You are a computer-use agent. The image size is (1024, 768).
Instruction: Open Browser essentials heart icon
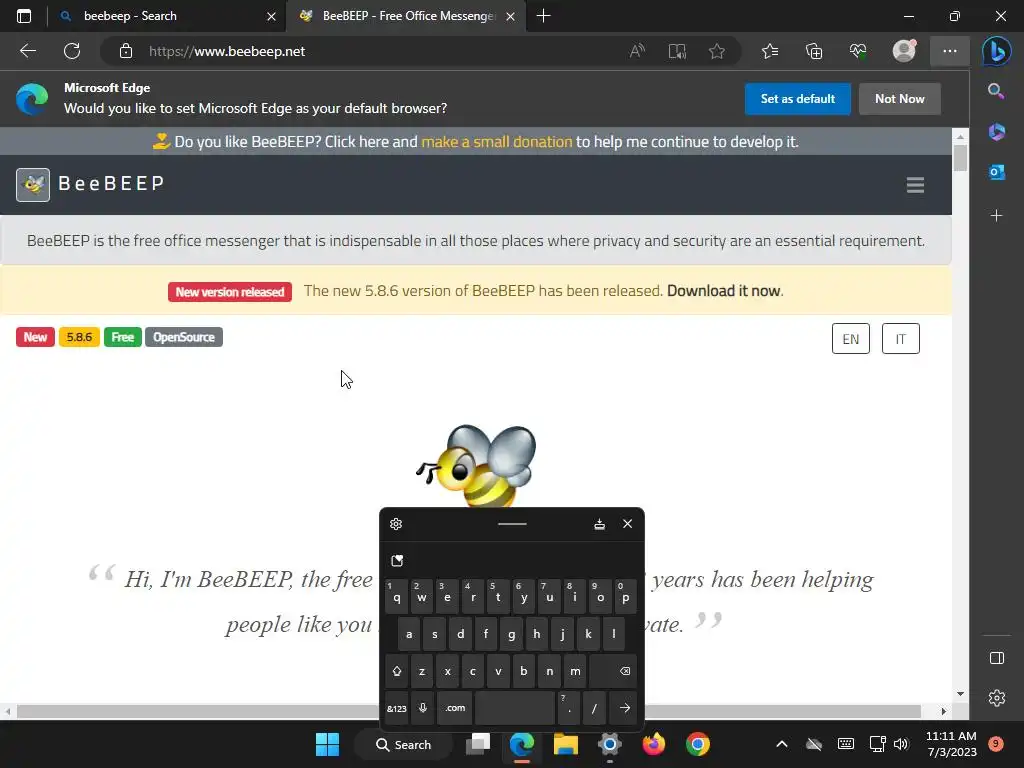click(857, 51)
